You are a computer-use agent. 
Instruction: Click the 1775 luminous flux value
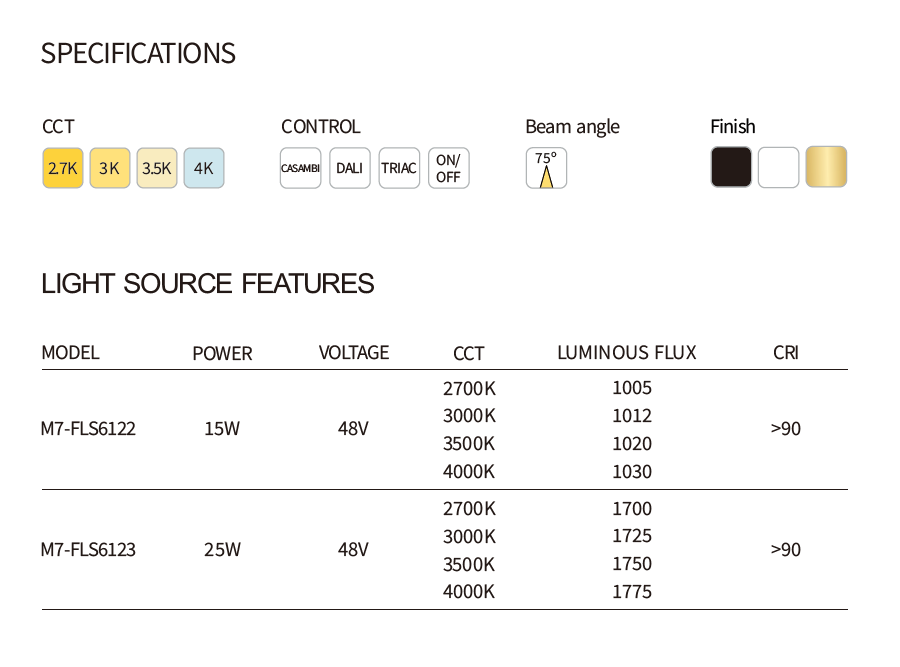(631, 592)
